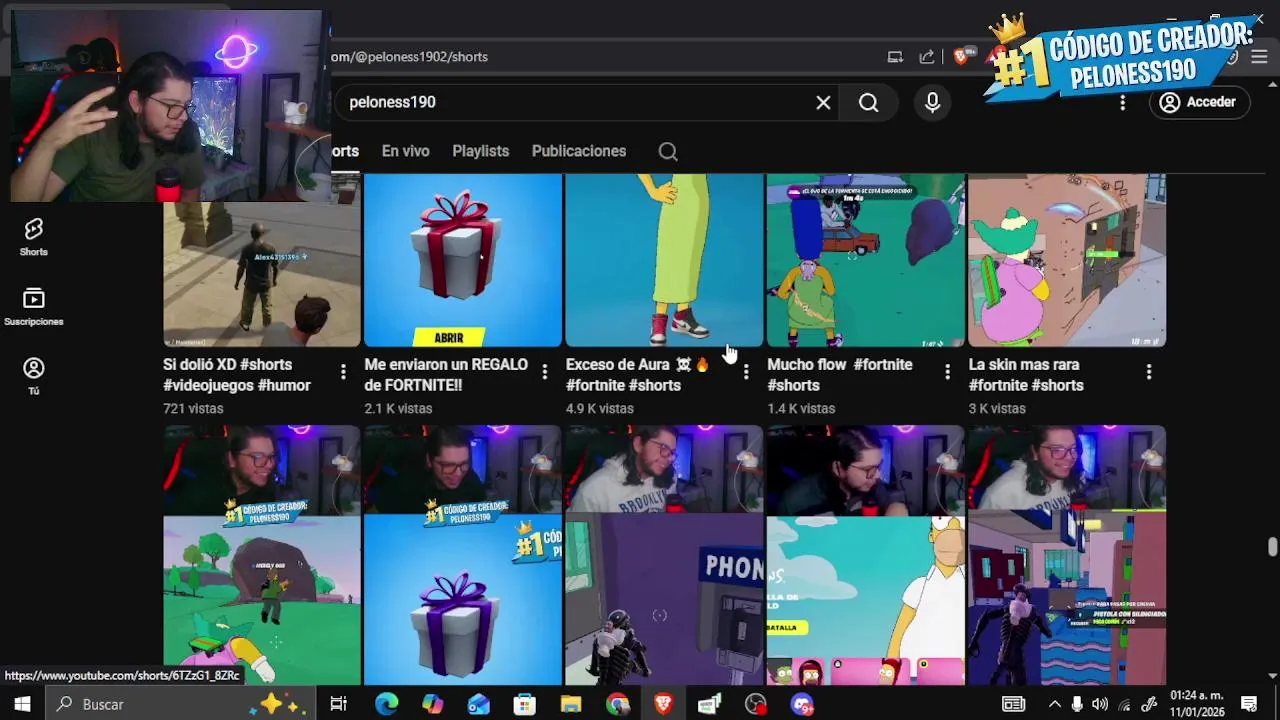The width and height of the screenshot is (1280, 720).
Task: Open File Explorer from the taskbar
Action: coord(571,704)
